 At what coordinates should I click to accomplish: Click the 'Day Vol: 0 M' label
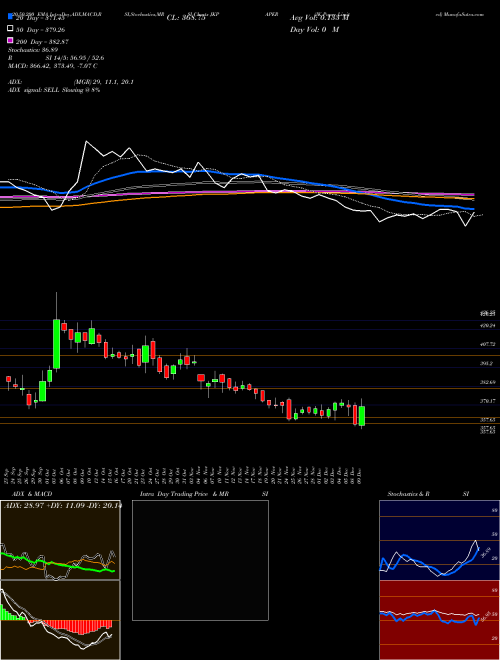314,30
